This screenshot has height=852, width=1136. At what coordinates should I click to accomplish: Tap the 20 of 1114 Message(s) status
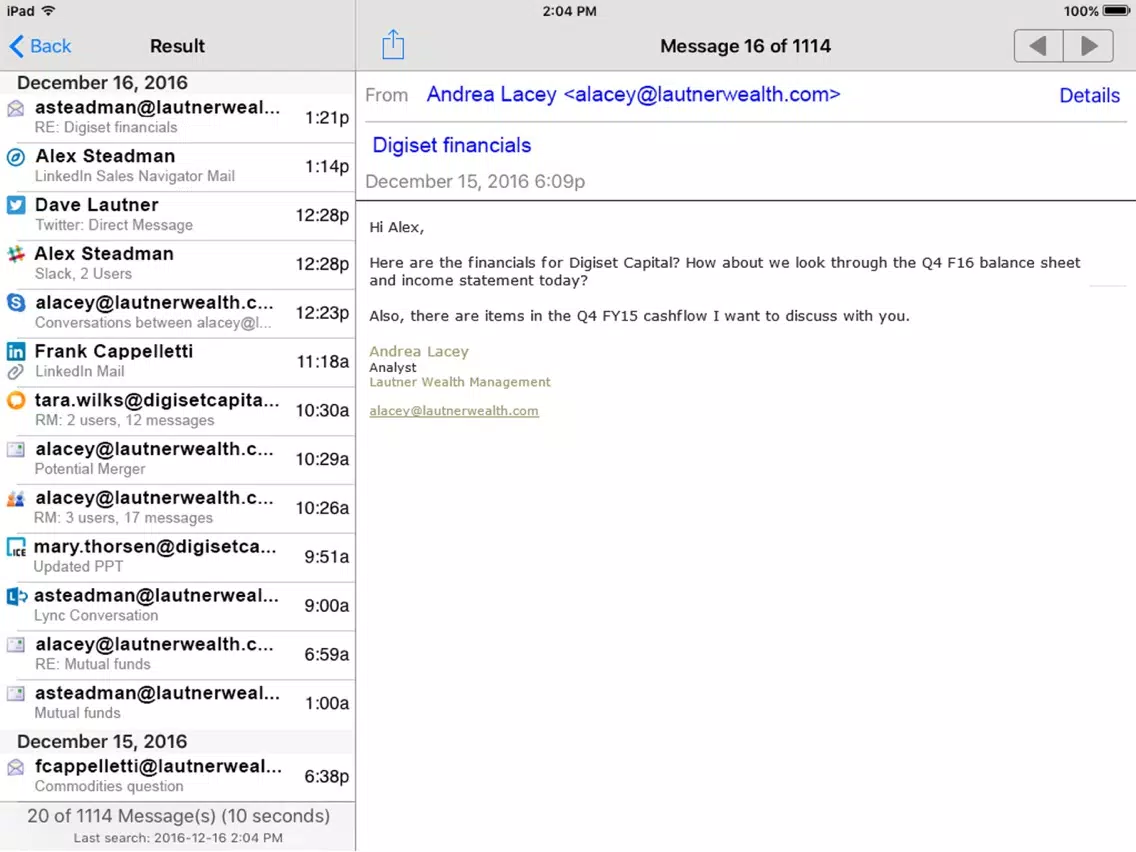[x=178, y=816]
